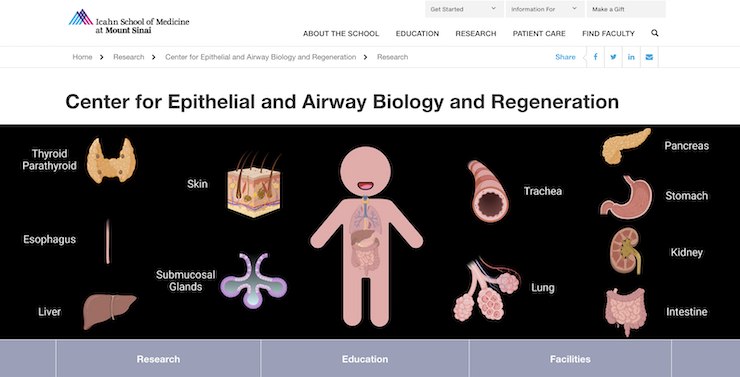Select the Kidney illustration
This screenshot has height=377, width=740.
625,251
